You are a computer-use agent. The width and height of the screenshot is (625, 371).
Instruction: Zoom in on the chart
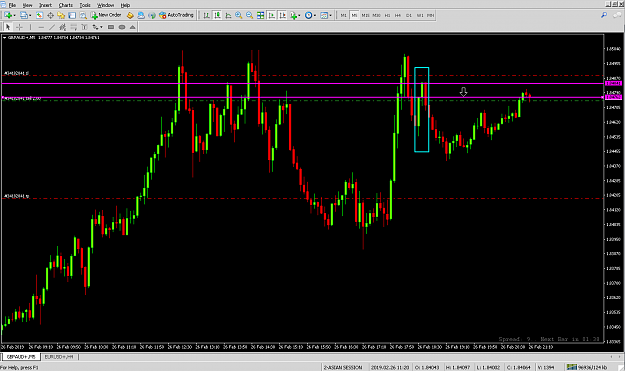tap(238, 15)
